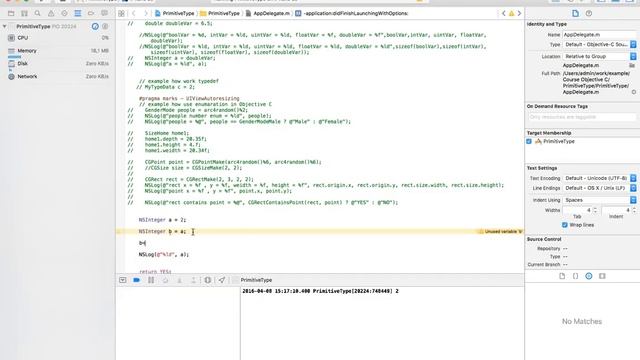Click the Step Over button
This screenshot has height=360, width=640.
(165, 280)
